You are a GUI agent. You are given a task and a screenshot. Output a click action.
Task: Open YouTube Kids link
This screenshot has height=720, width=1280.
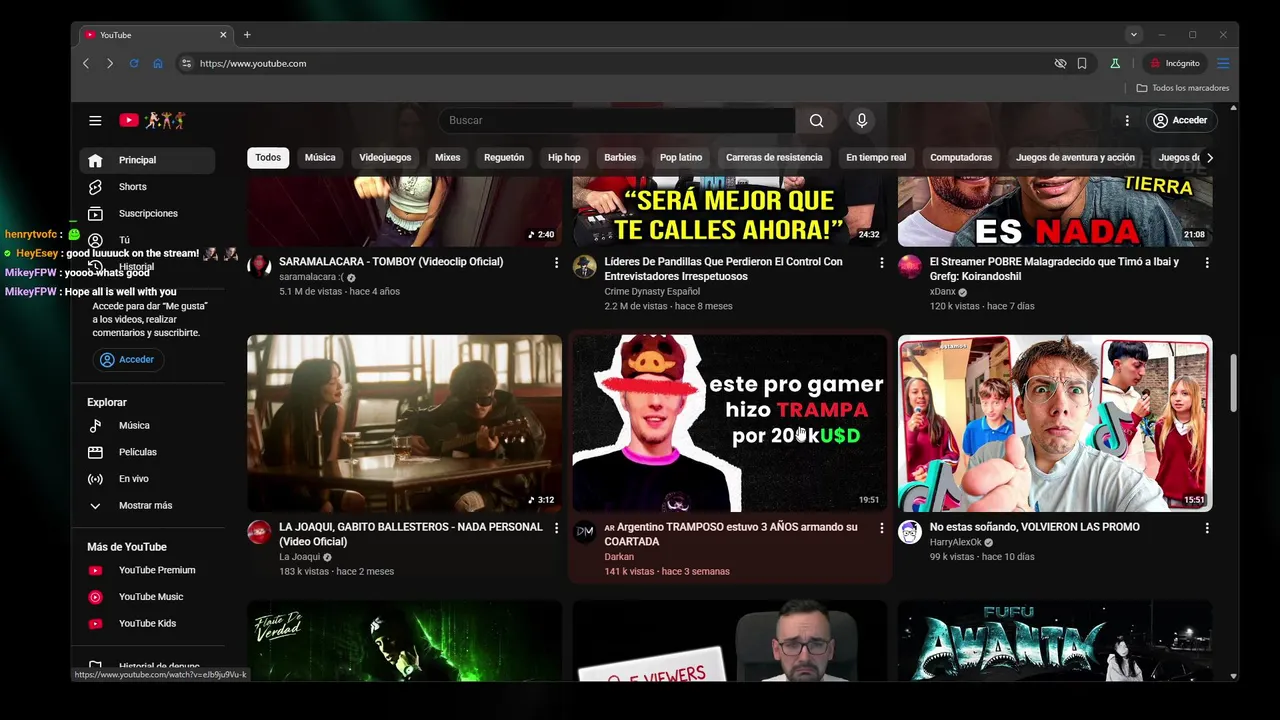point(147,623)
